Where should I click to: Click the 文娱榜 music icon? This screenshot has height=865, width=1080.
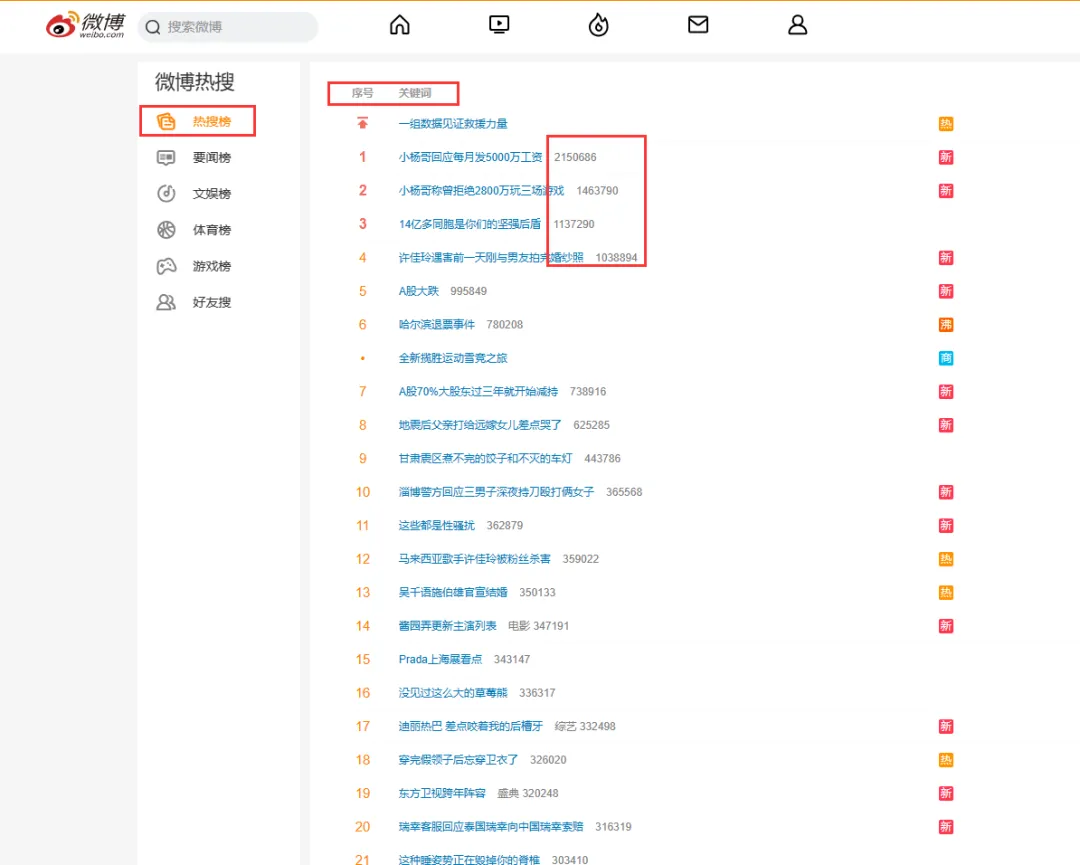166,194
